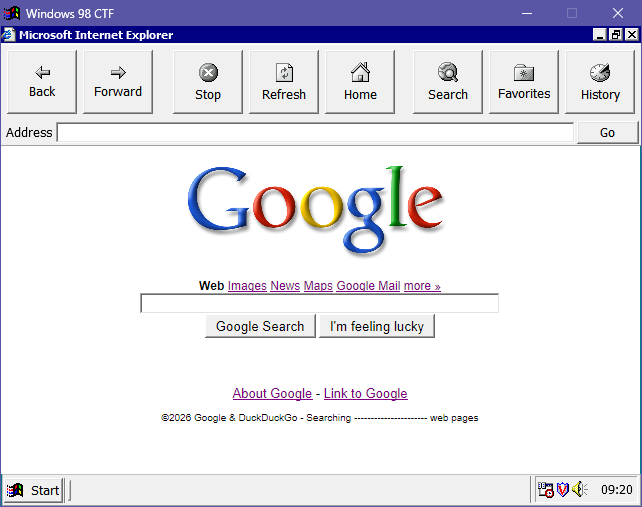
Task: Show browsing History from toolbar
Action: [x=600, y=82]
